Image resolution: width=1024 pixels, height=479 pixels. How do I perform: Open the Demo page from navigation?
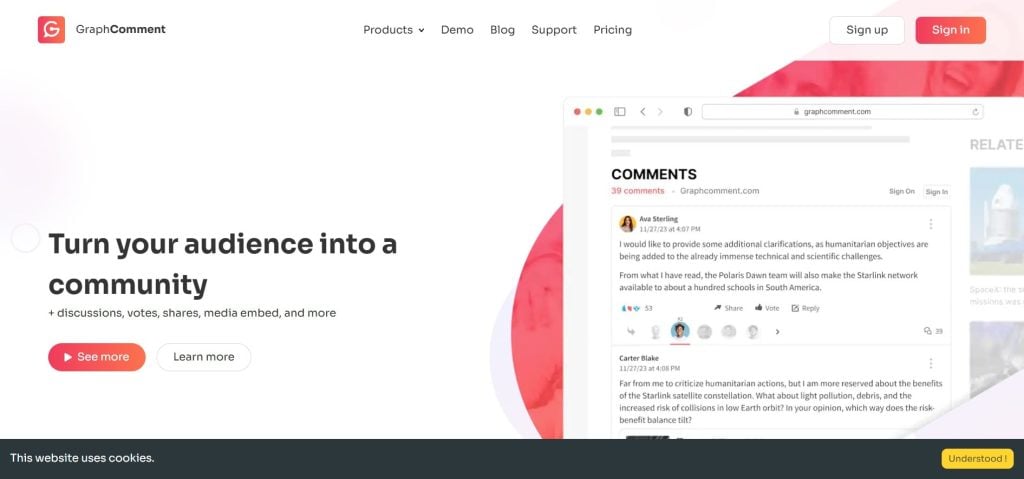(457, 30)
